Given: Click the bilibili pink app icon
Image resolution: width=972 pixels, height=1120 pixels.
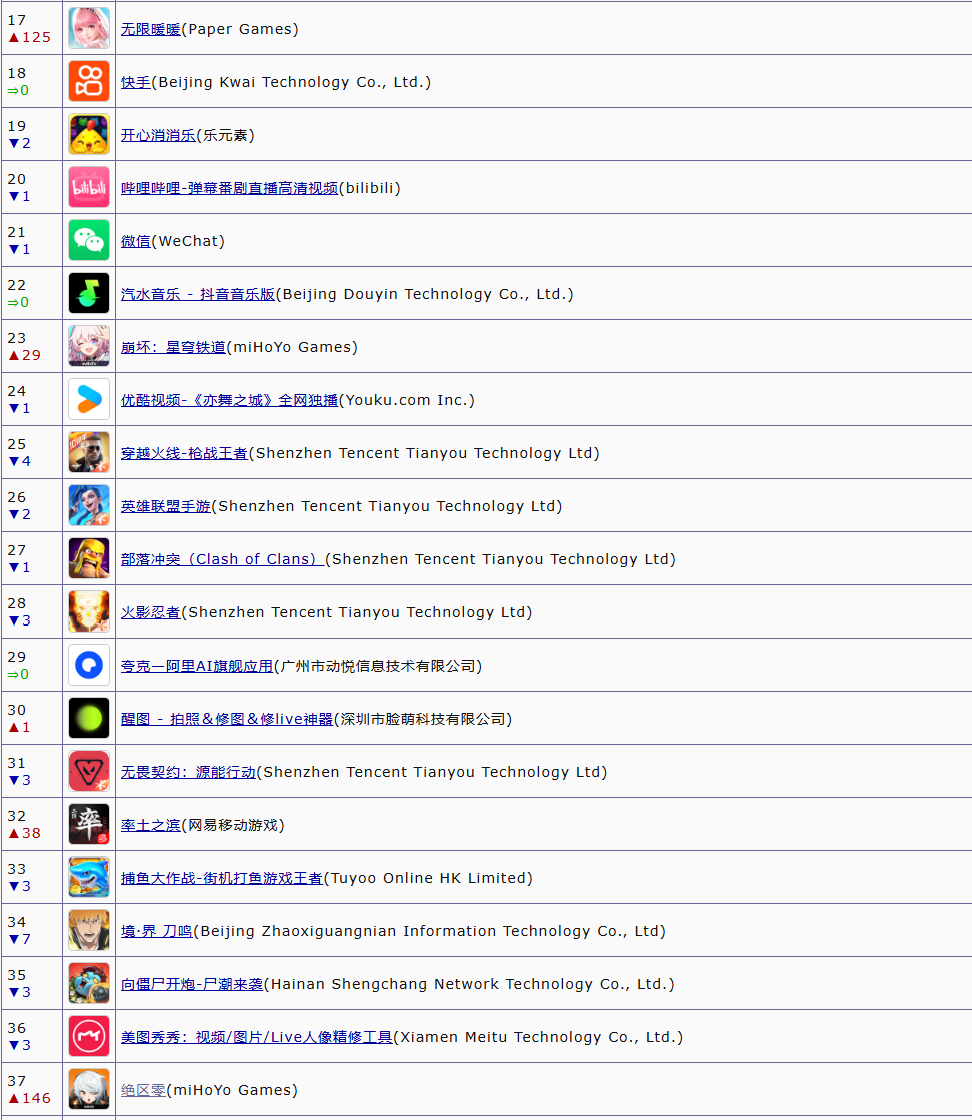Looking at the screenshot, I should (89, 187).
